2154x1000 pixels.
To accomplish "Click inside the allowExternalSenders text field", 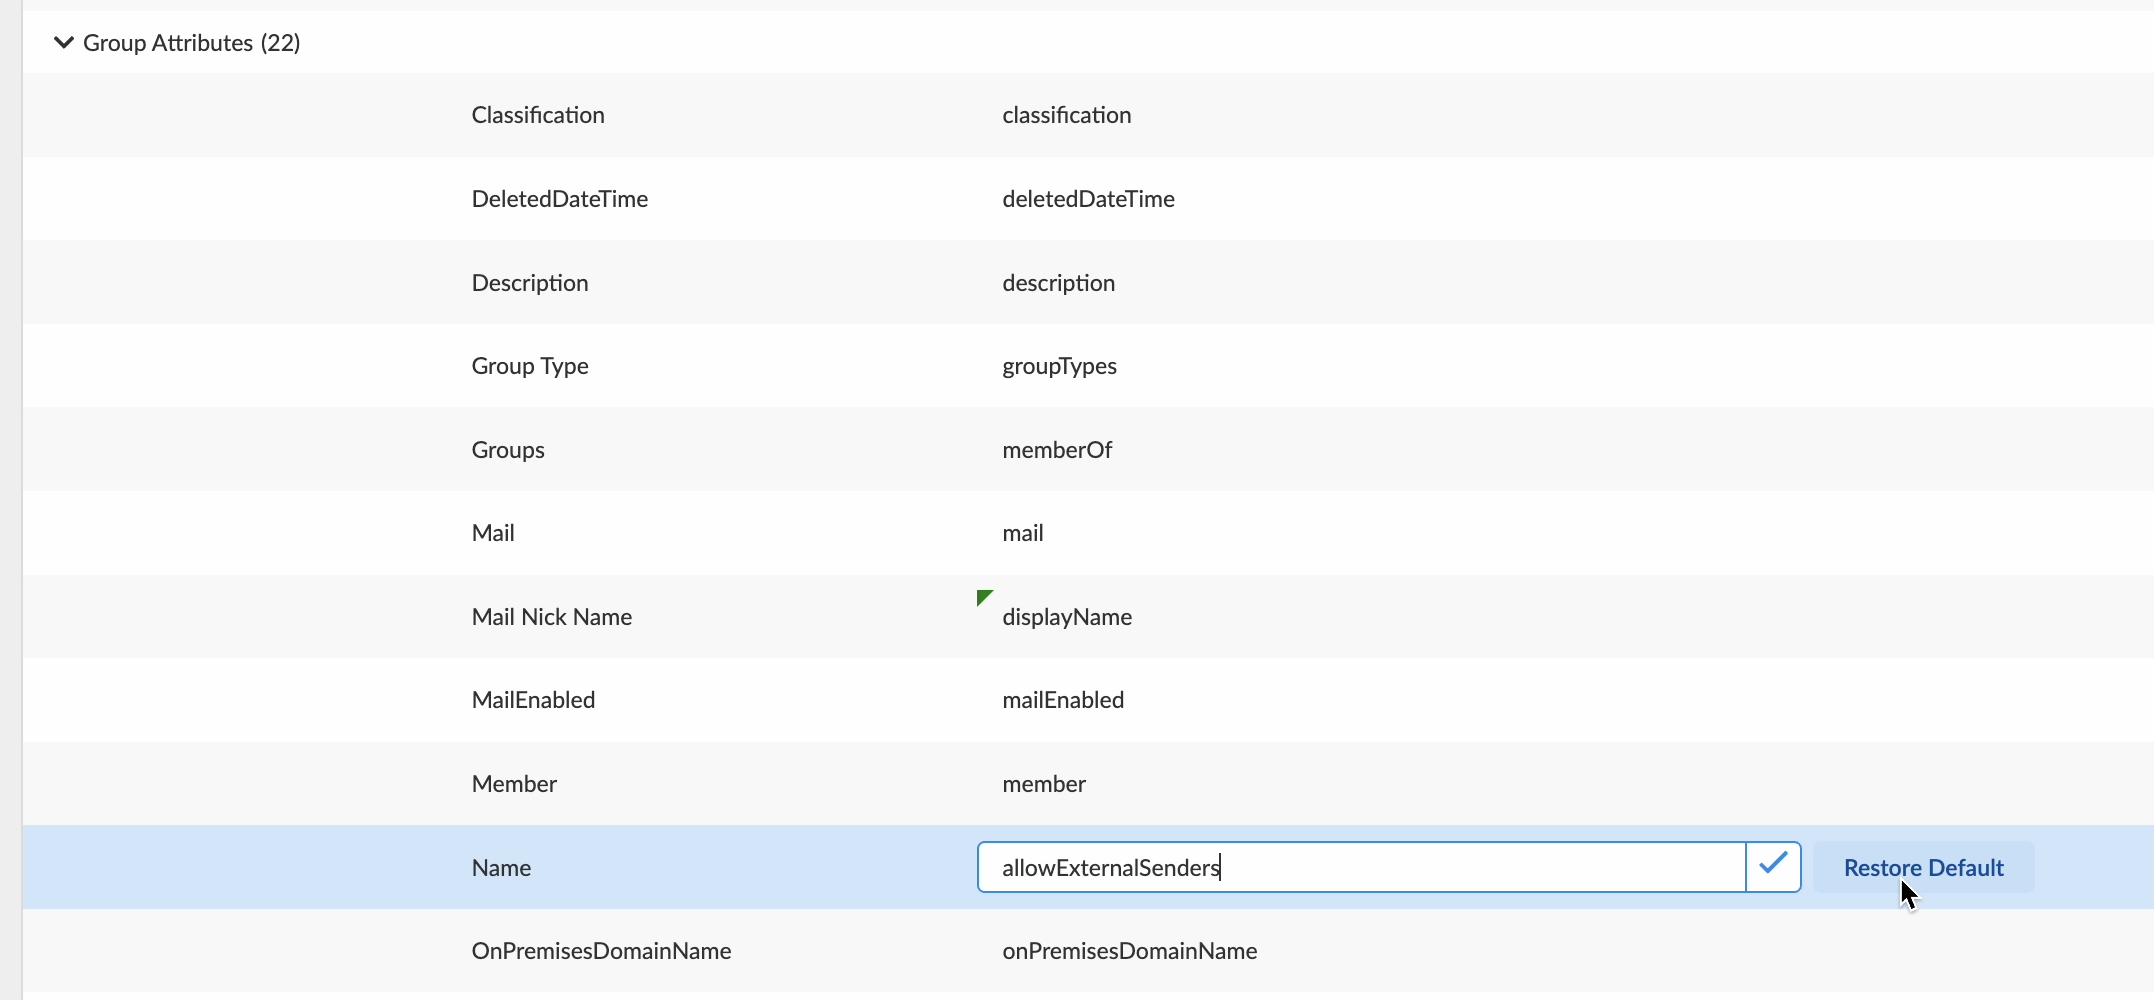I will (1360, 867).
